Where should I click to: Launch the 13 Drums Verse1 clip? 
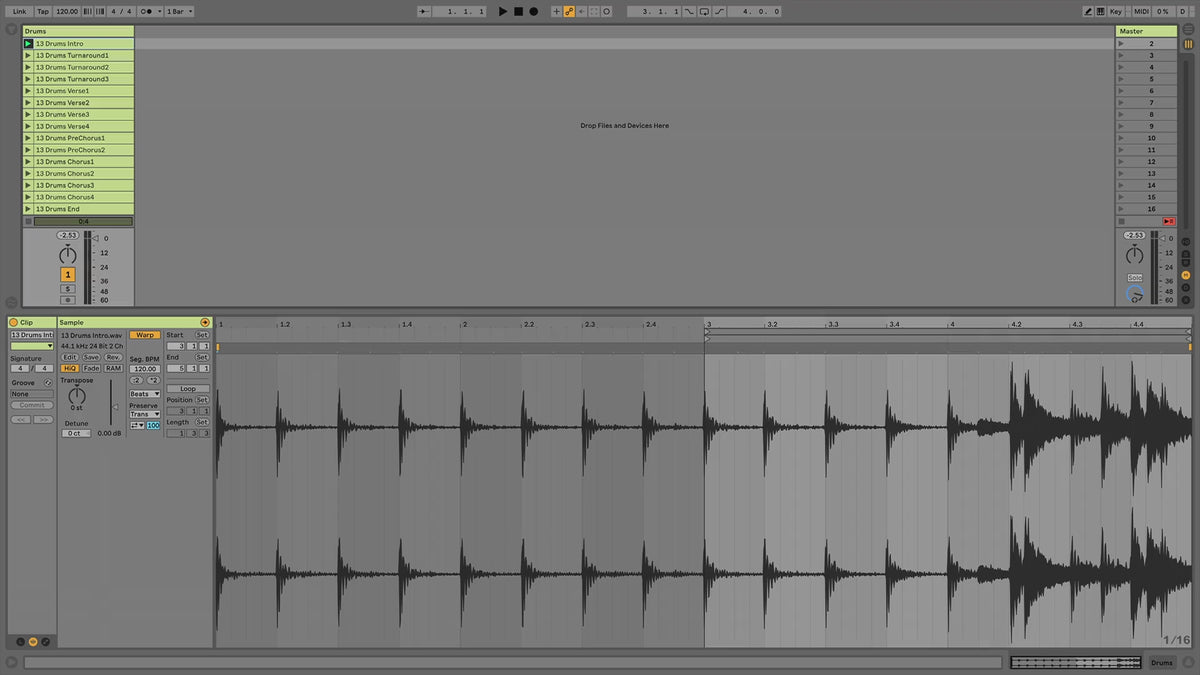[x=28, y=91]
